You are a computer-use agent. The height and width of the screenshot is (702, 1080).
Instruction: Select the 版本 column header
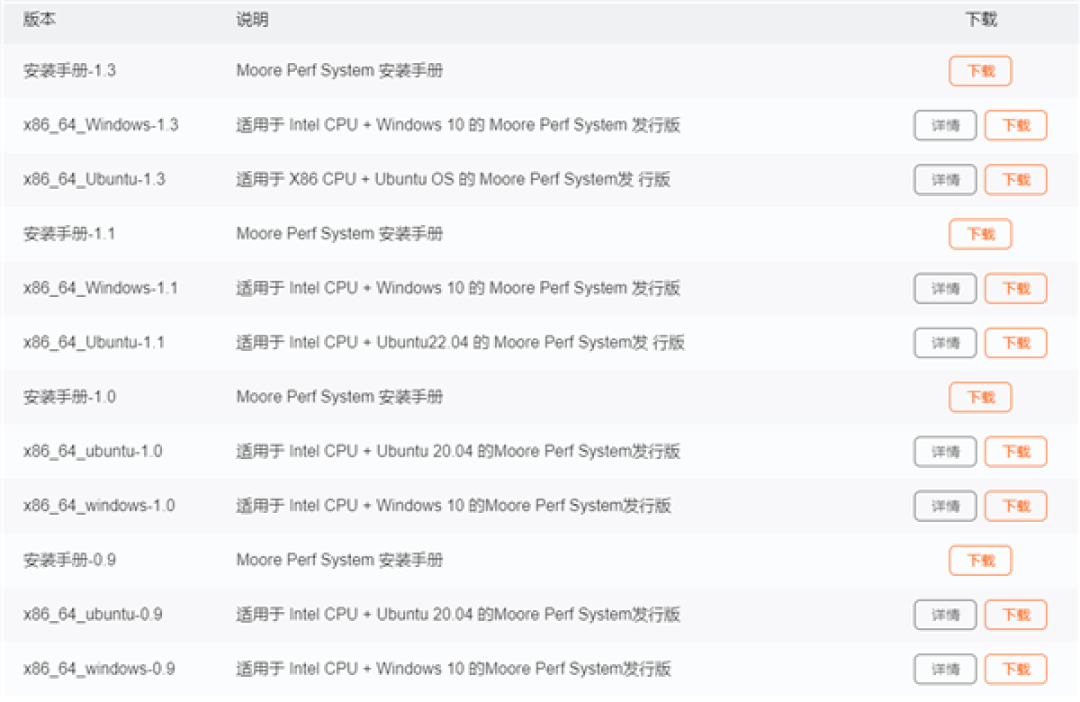[x=37, y=19]
